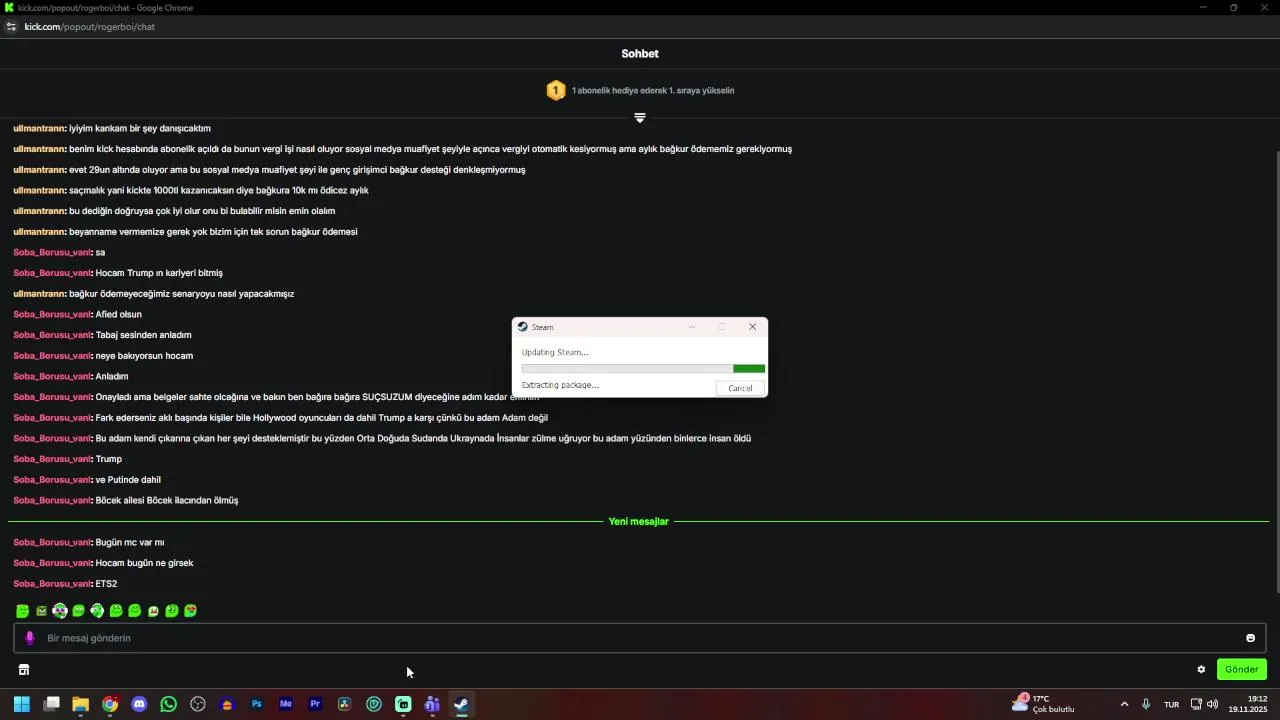Click the Steam logo in dialog title bar
The height and width of the screenshot is (720, 1280).
pyautogui.click(x=522, y=327)
